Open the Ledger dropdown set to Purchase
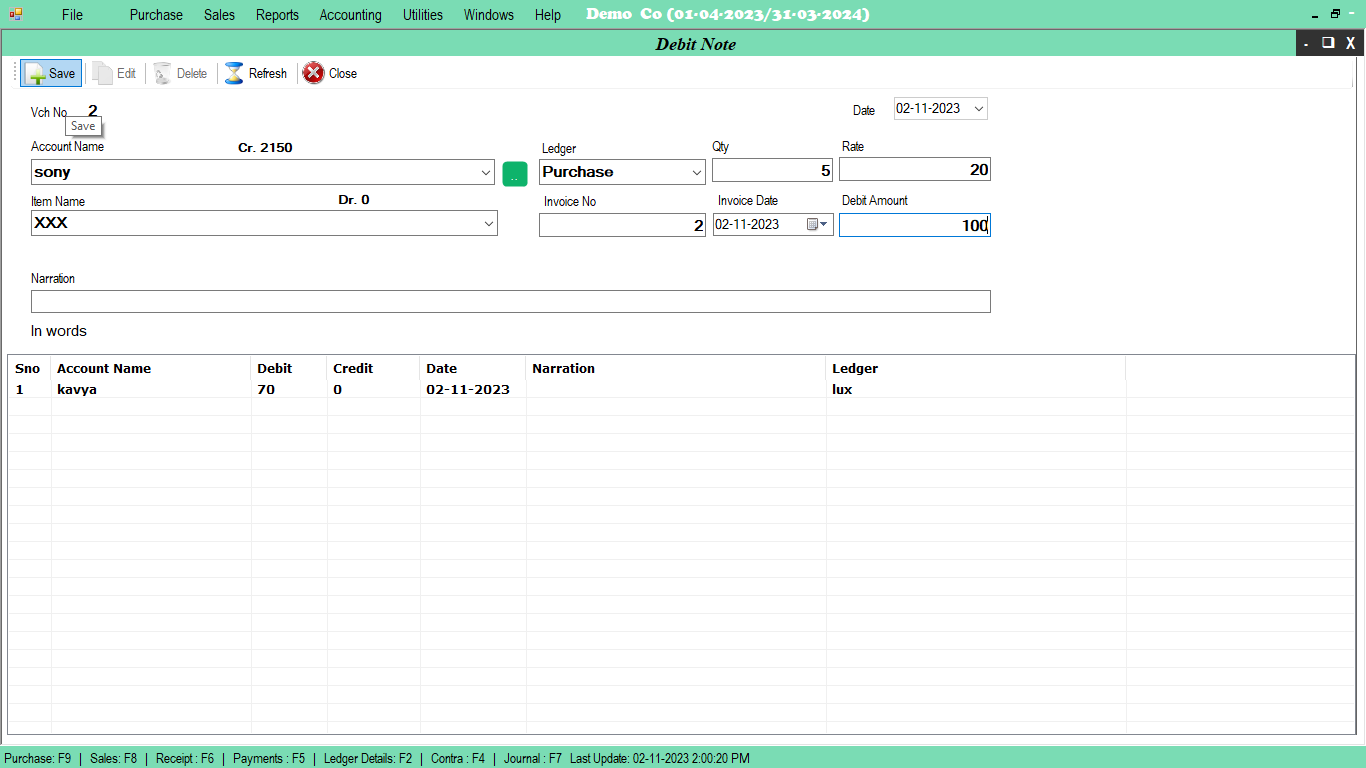 point(696,171)
